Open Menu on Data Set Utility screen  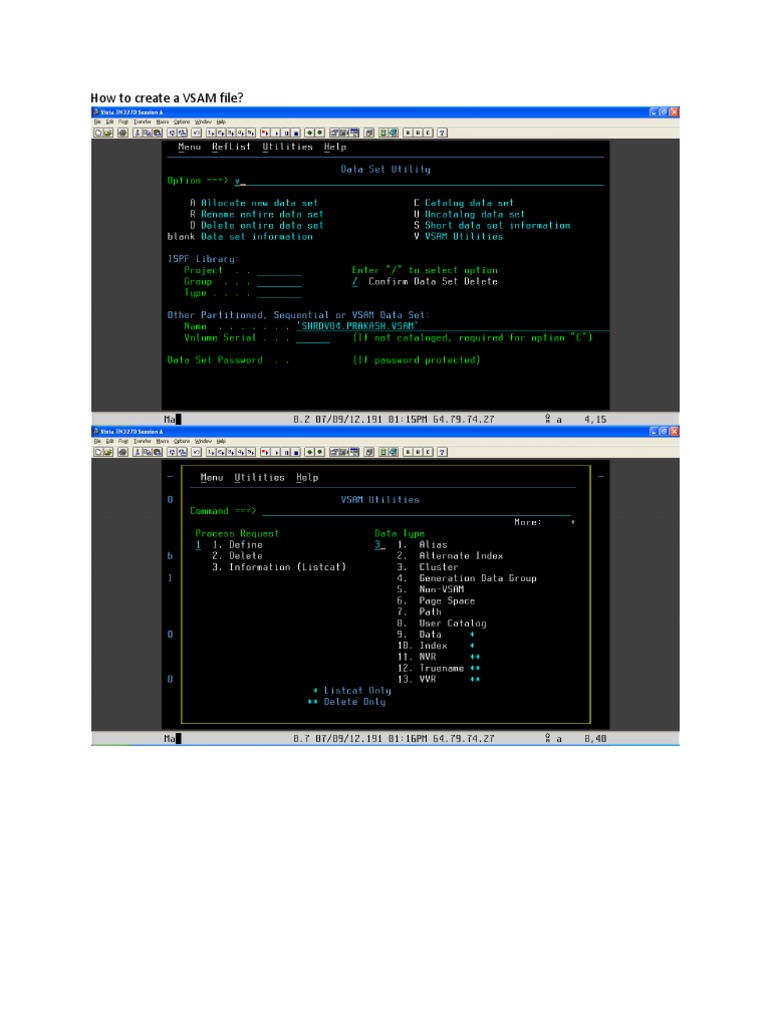pyautogui.click(x=189, y=147)
